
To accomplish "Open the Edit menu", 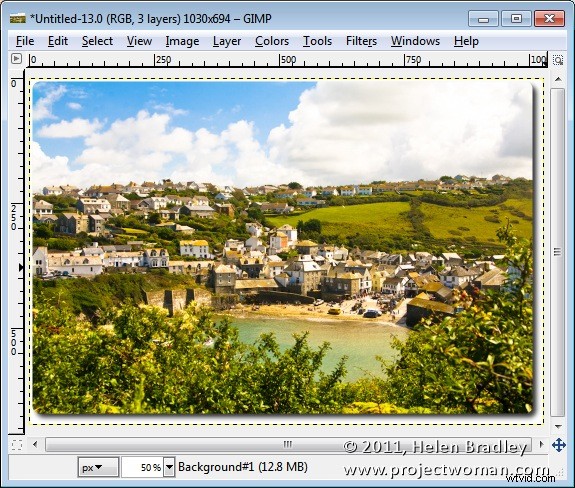I will click(58, 41).
